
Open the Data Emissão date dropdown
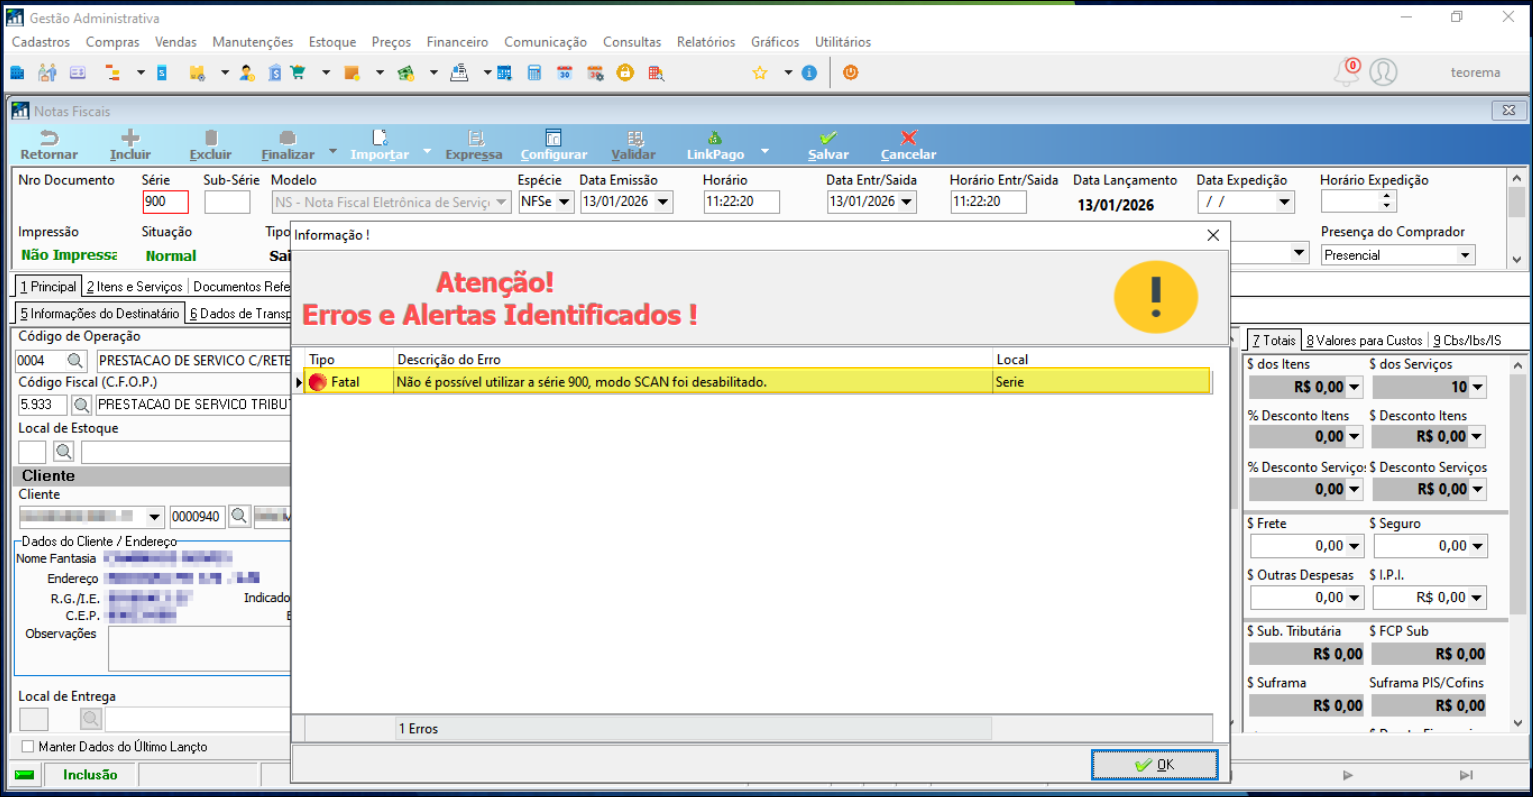pyautogui.click(x=662, y=202)
